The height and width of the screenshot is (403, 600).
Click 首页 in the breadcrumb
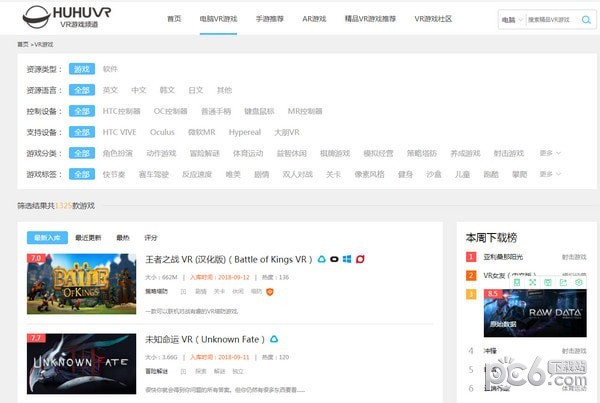23,44
